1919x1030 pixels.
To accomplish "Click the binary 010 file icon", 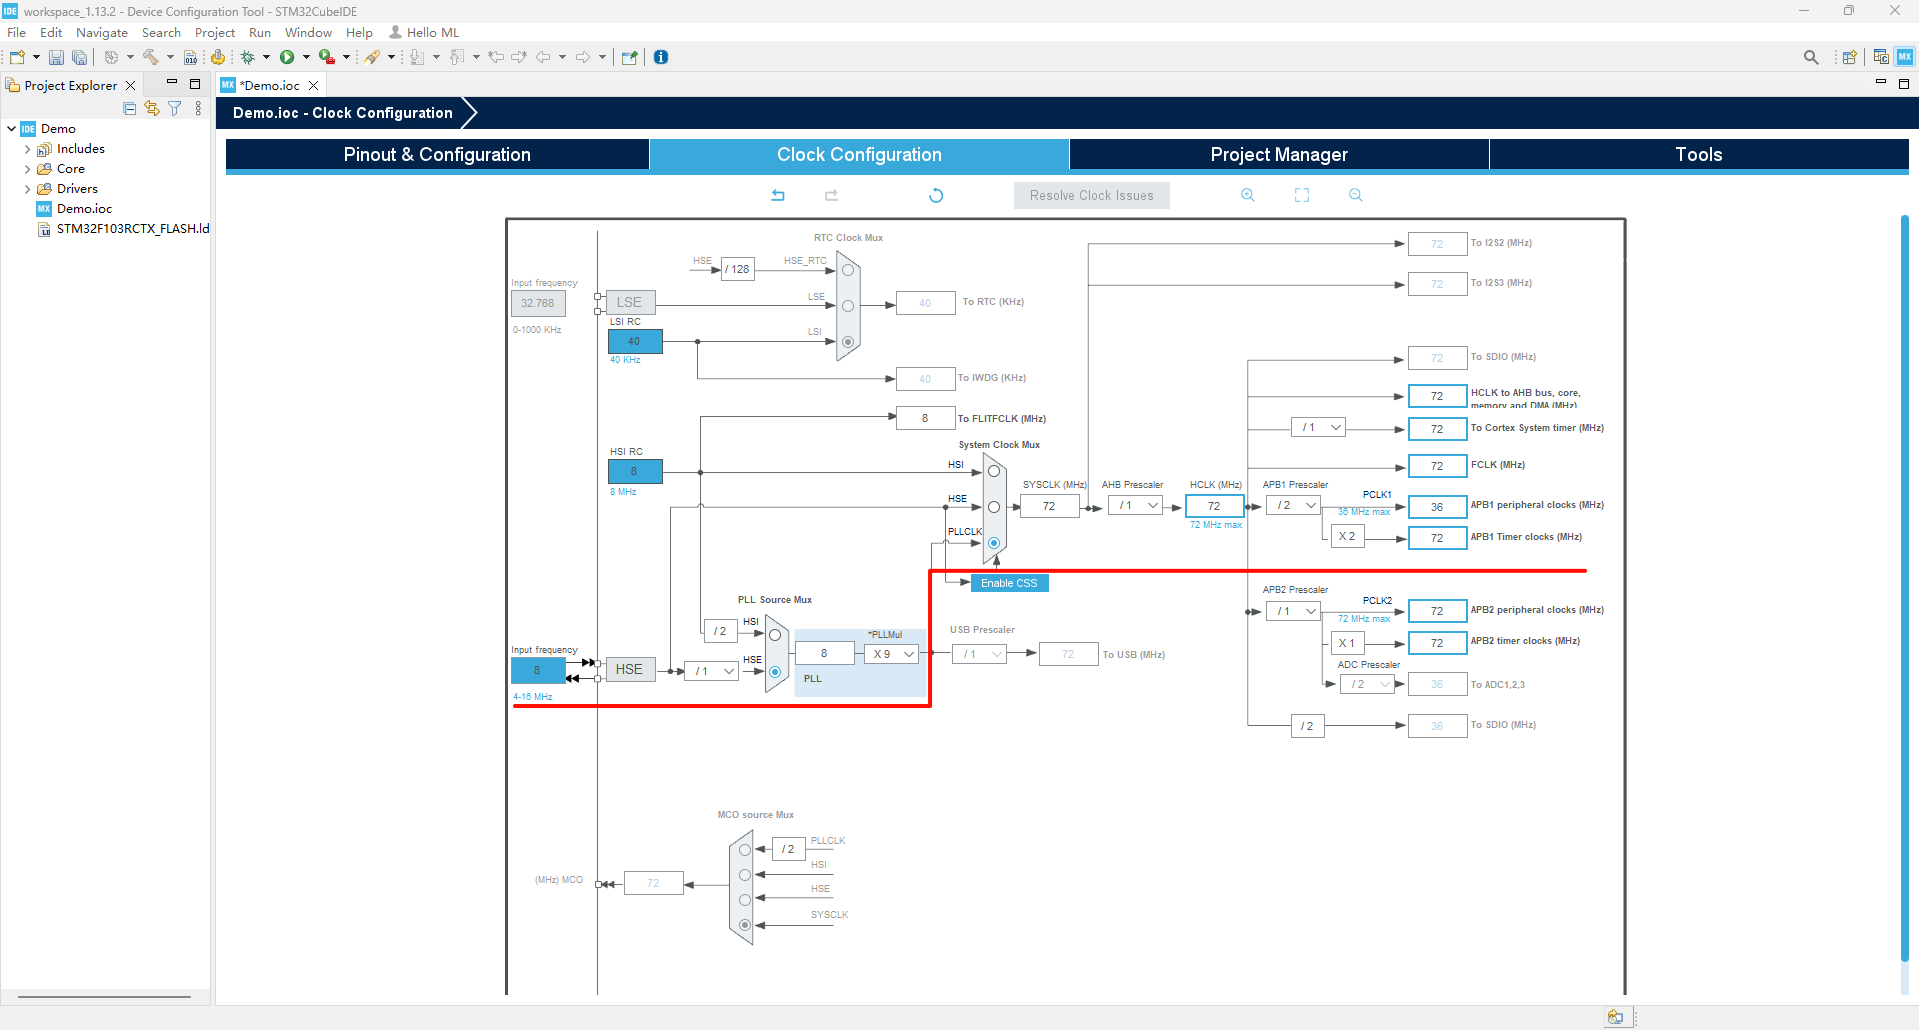I will click(190, 57).
